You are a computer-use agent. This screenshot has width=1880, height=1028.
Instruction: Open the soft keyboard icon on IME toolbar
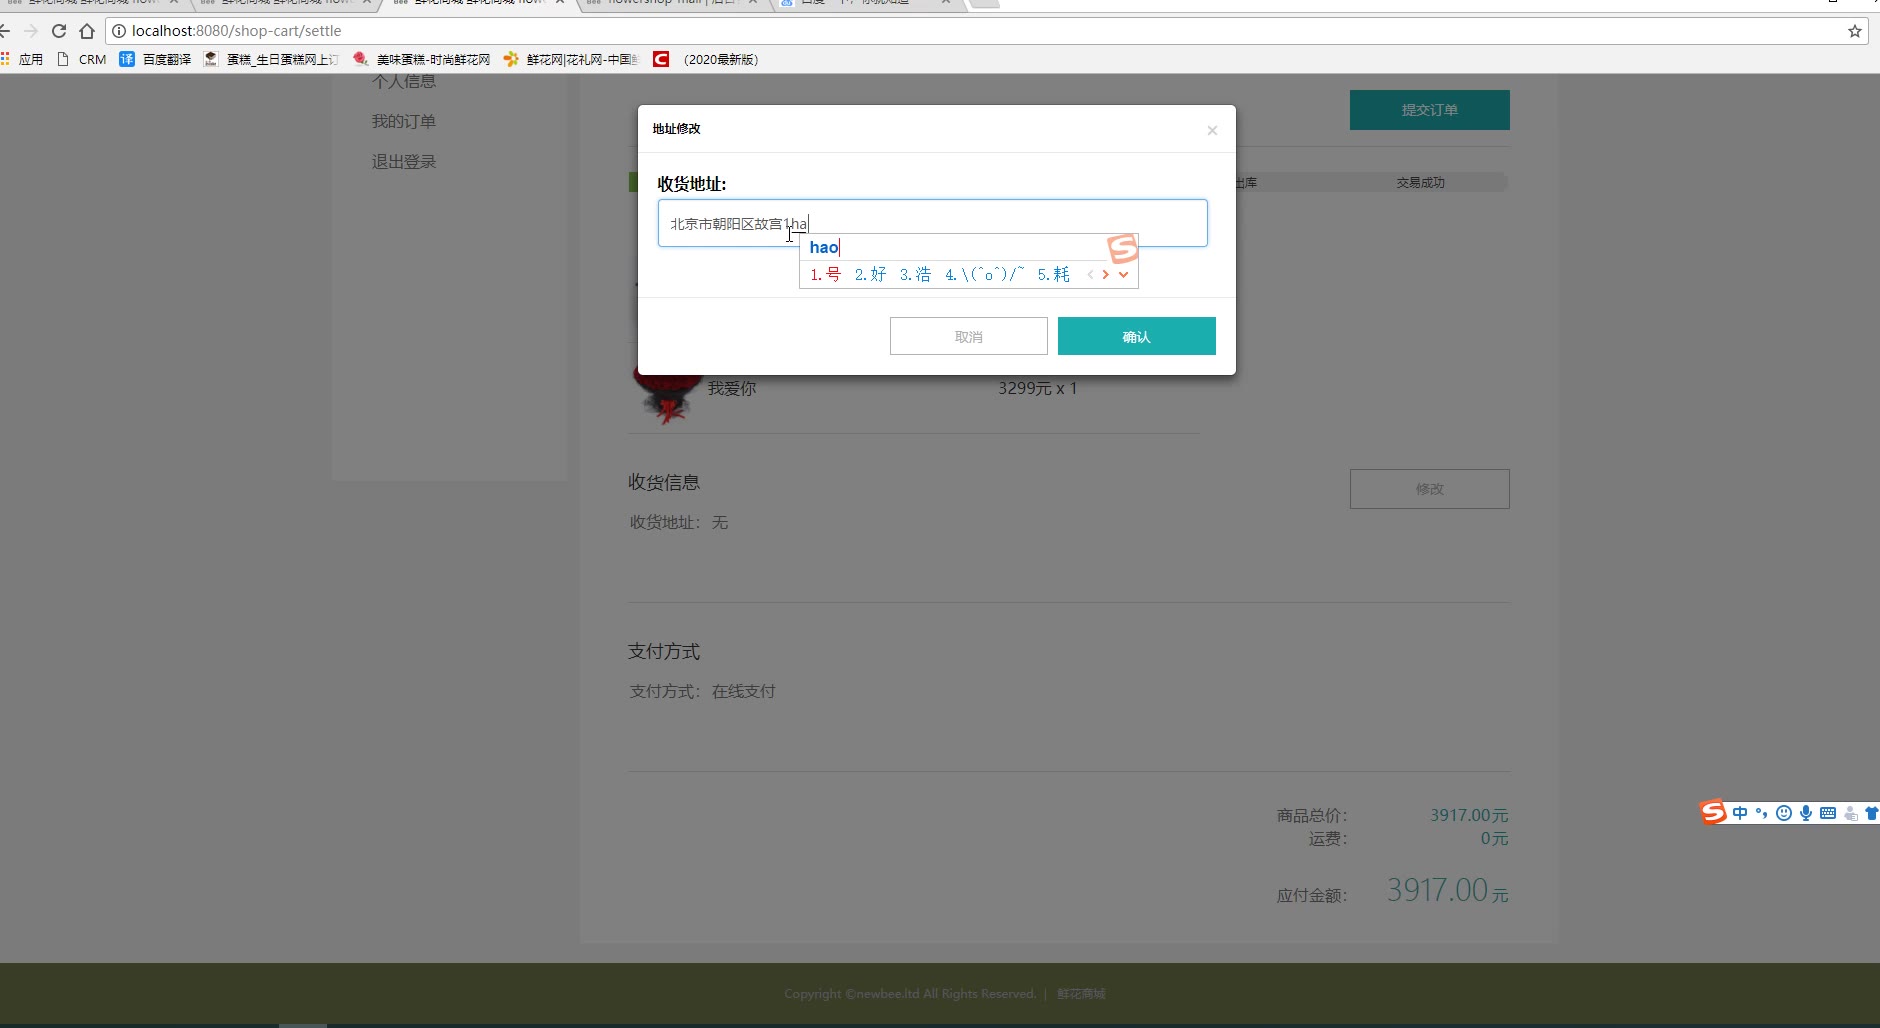click(1828, 813)
